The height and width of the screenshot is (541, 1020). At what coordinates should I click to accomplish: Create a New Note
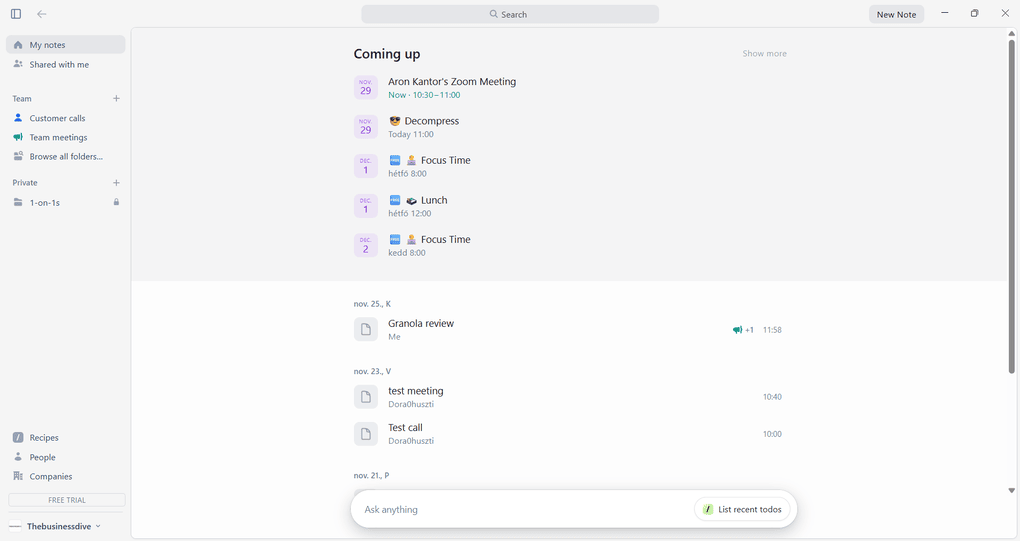coord(896,14)
